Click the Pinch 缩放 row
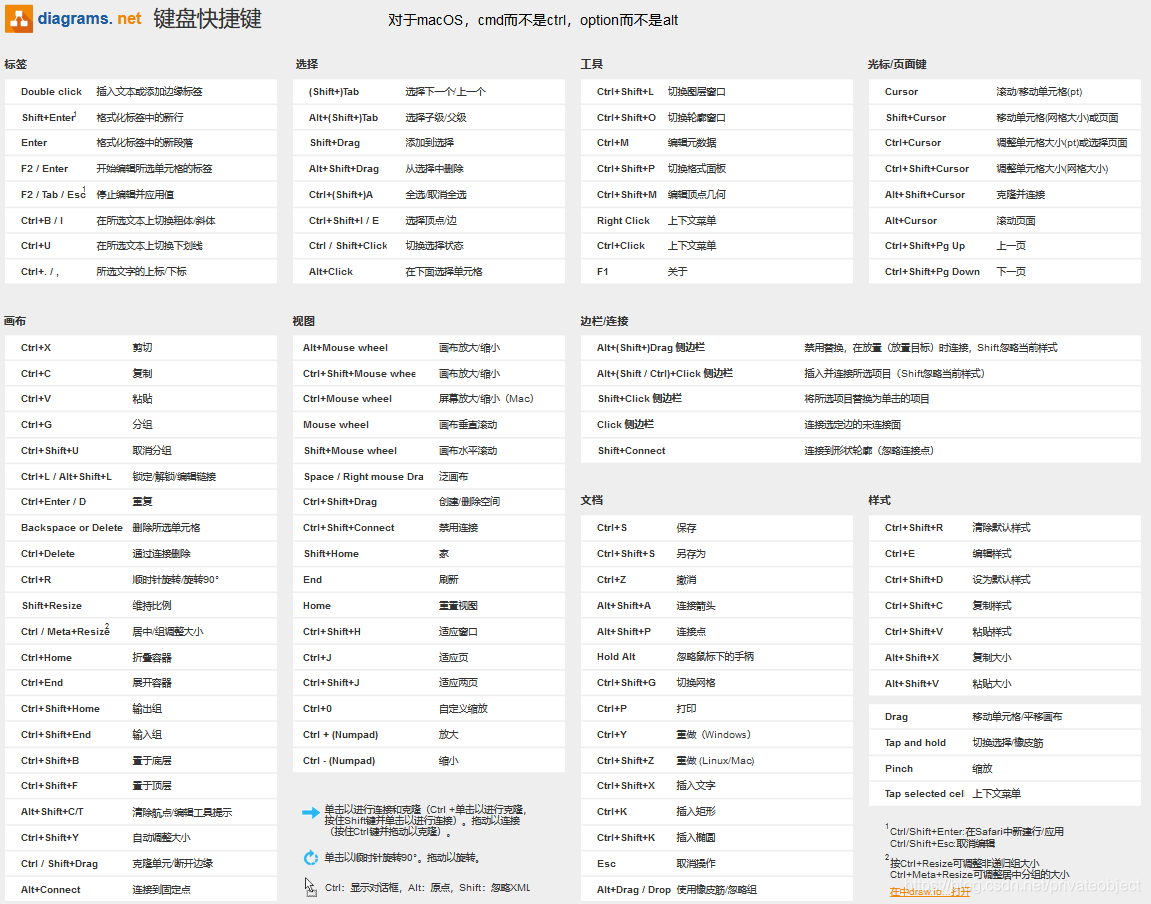1151x904 pixels. (x=1004, y=768)
